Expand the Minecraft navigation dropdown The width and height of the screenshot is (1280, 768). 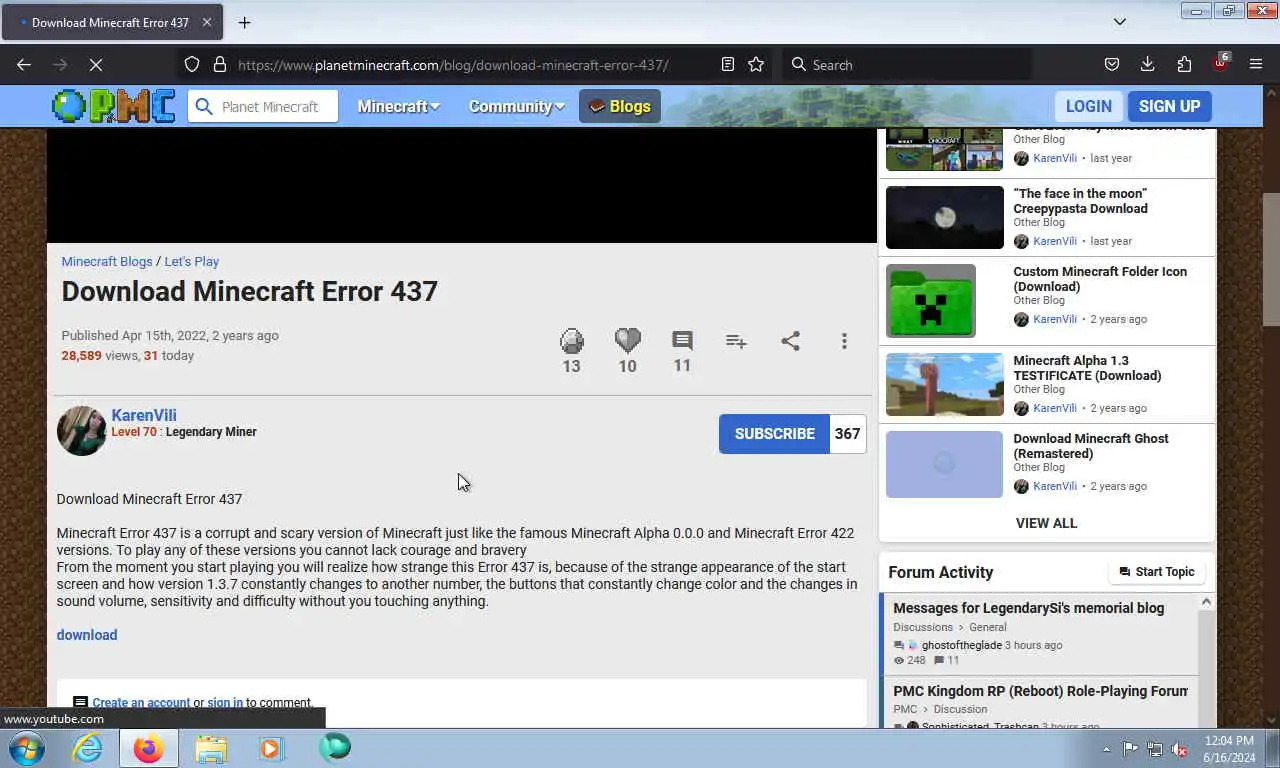point(398,106)
